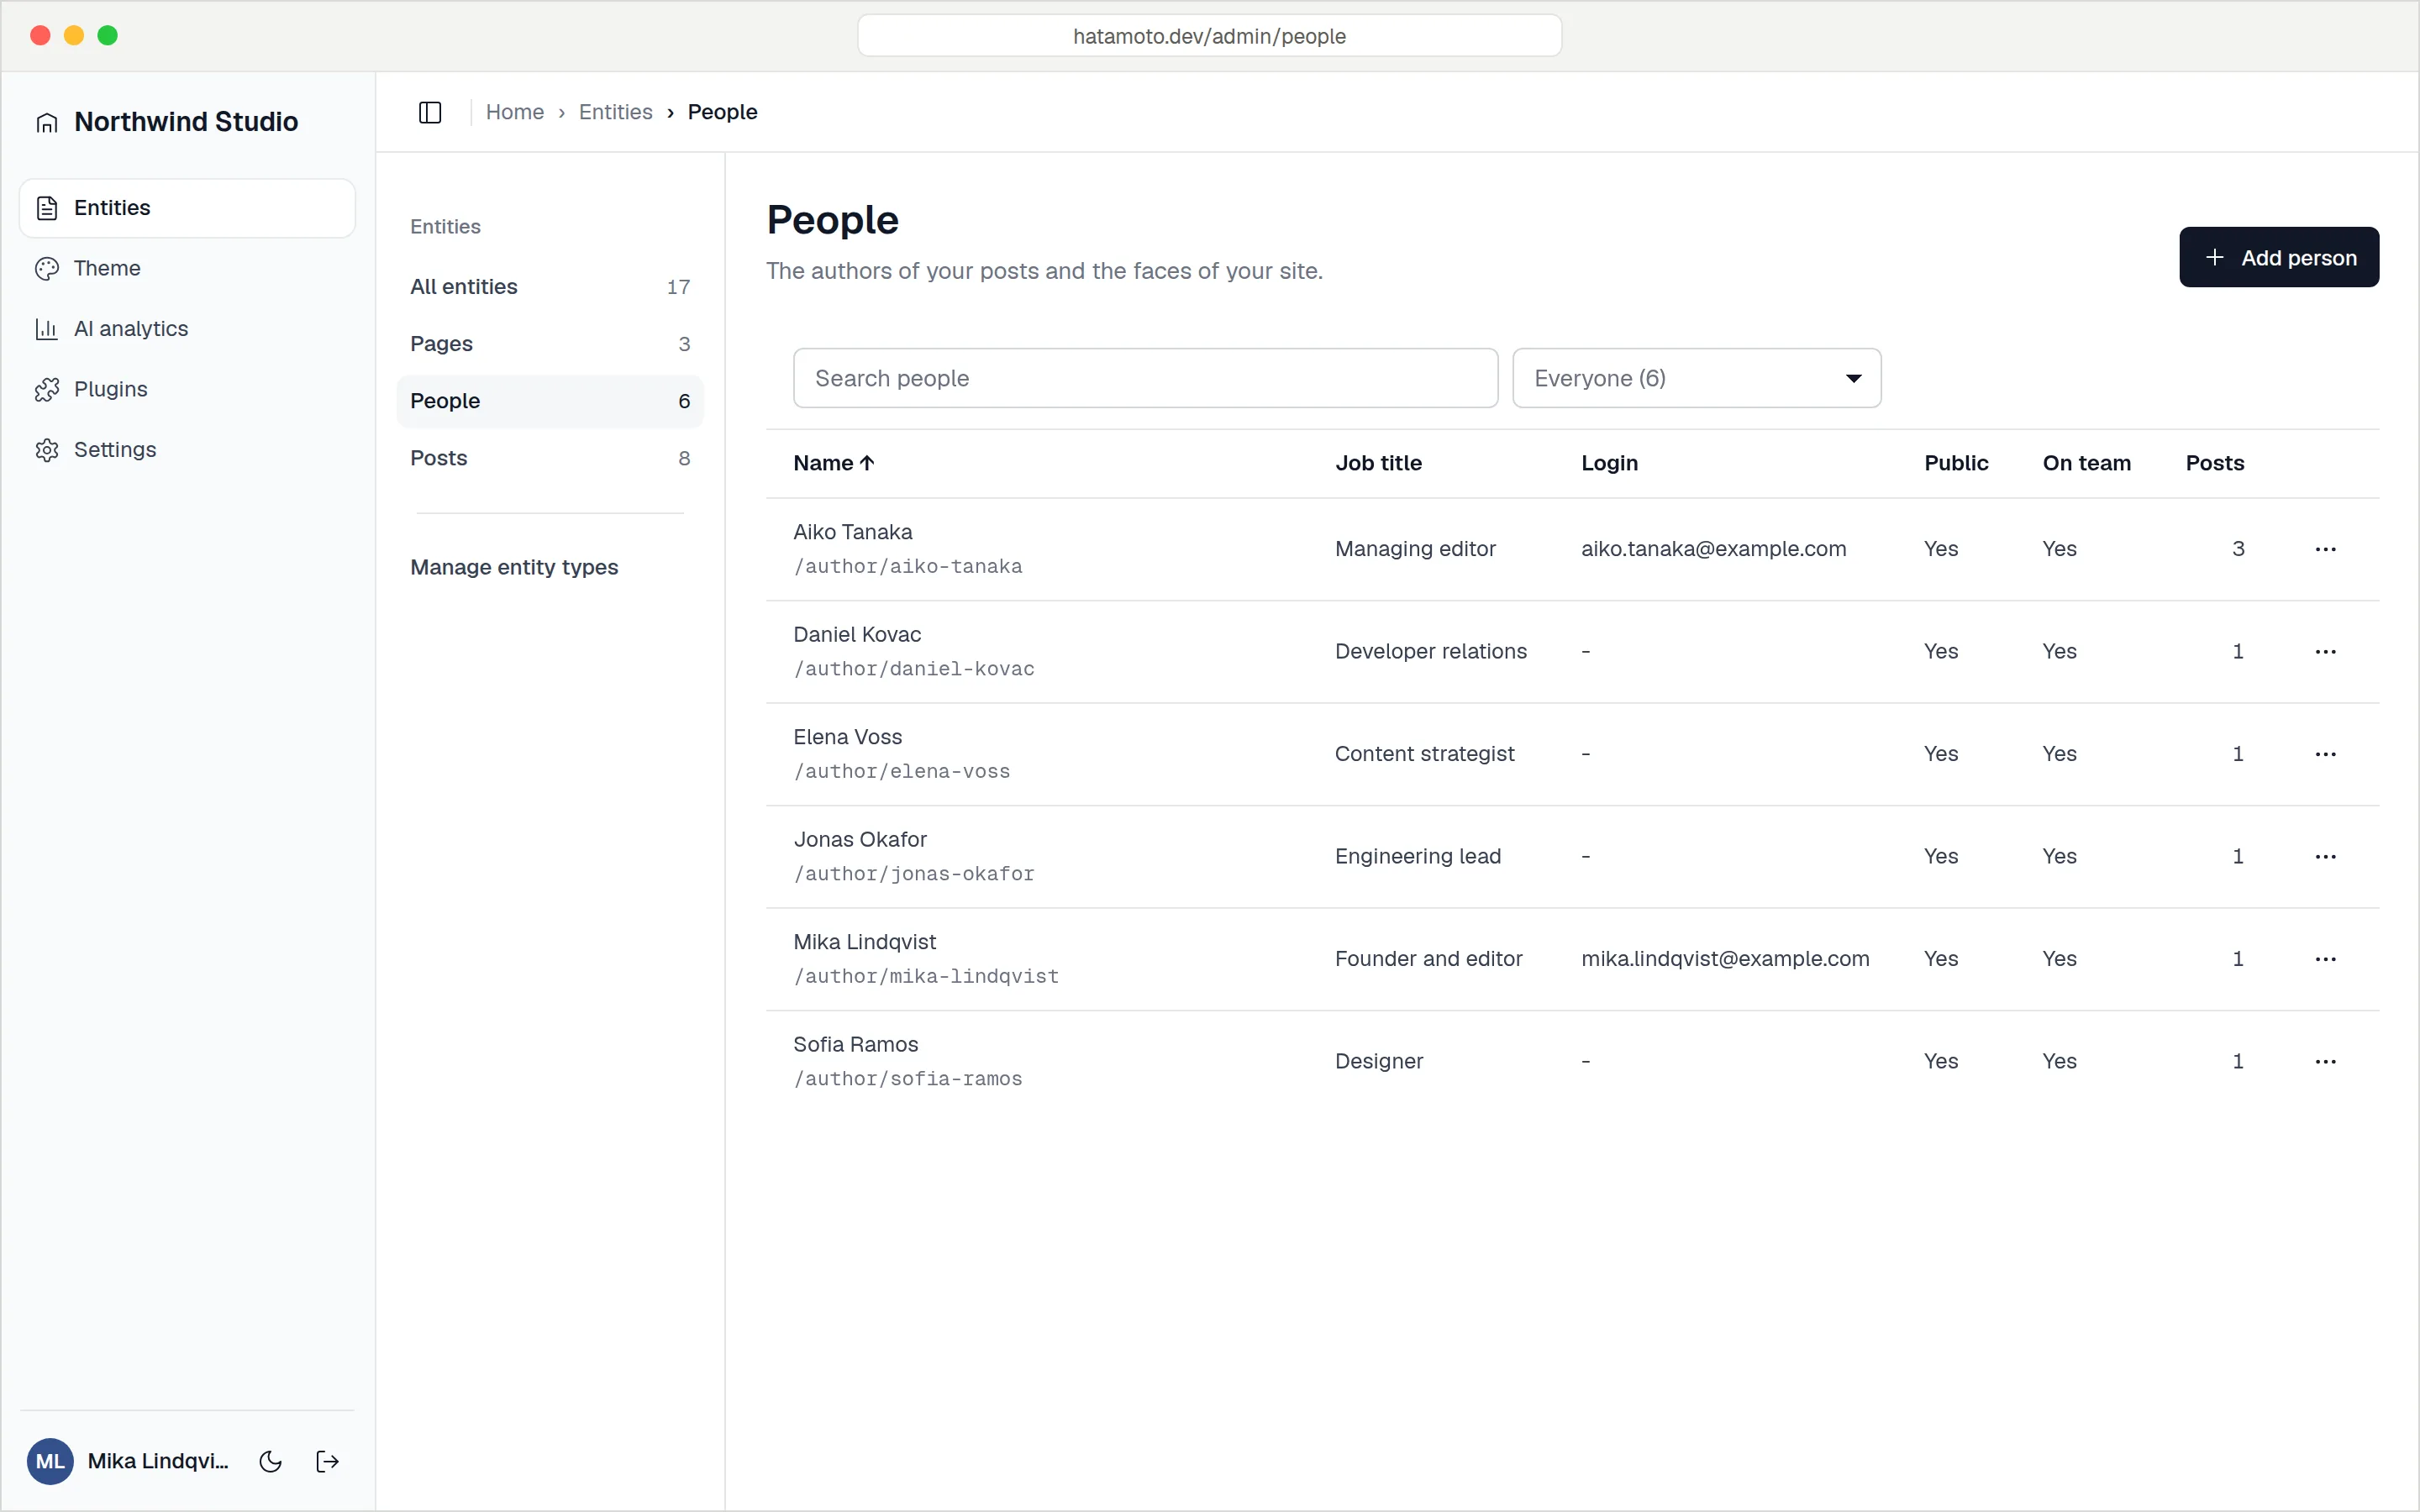The width and height of the screenshot is (2420, 1512).
Task: Click /author/daniel-kovac slug
Action: click(914, 669)
